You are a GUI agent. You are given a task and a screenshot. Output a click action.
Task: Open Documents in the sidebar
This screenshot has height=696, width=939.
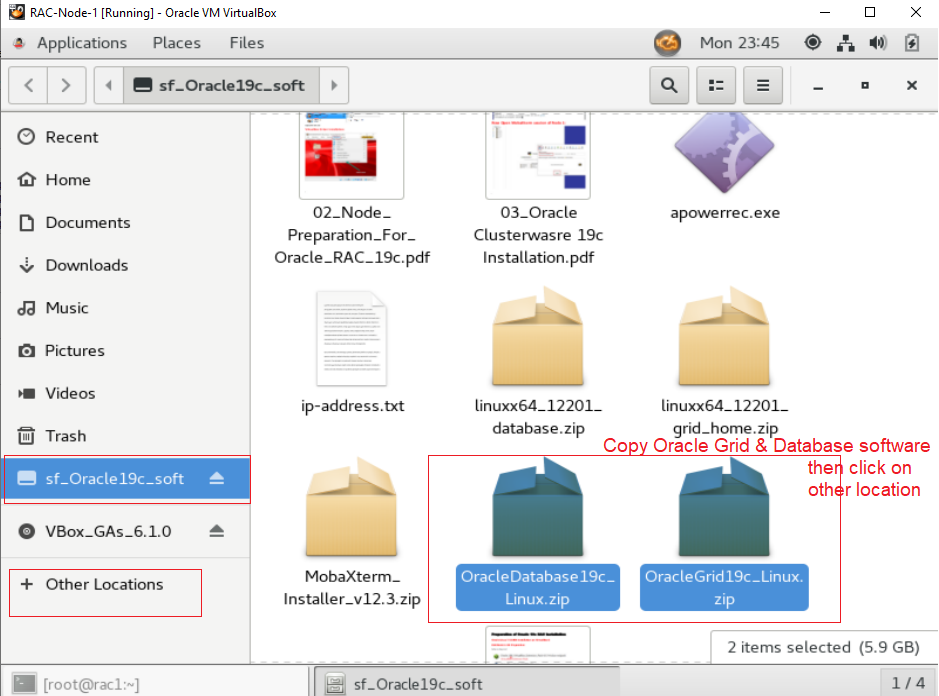125,222
